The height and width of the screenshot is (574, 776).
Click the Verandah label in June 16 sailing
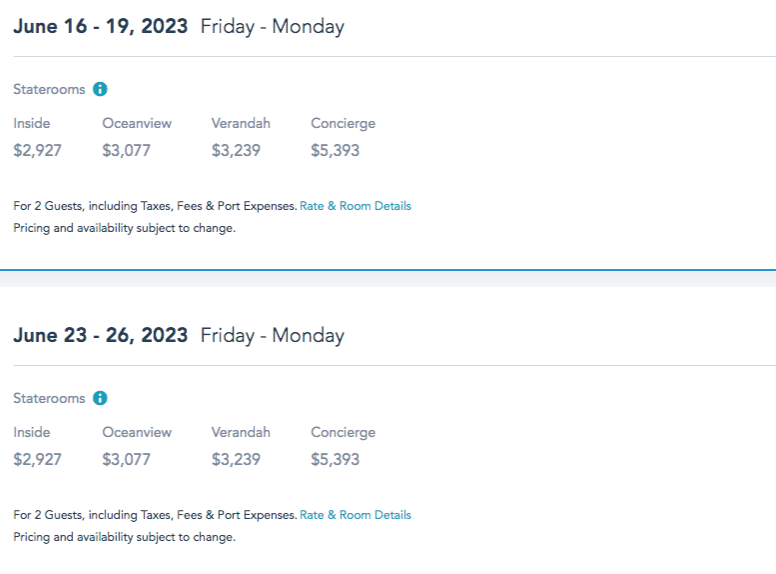(241, 123)
